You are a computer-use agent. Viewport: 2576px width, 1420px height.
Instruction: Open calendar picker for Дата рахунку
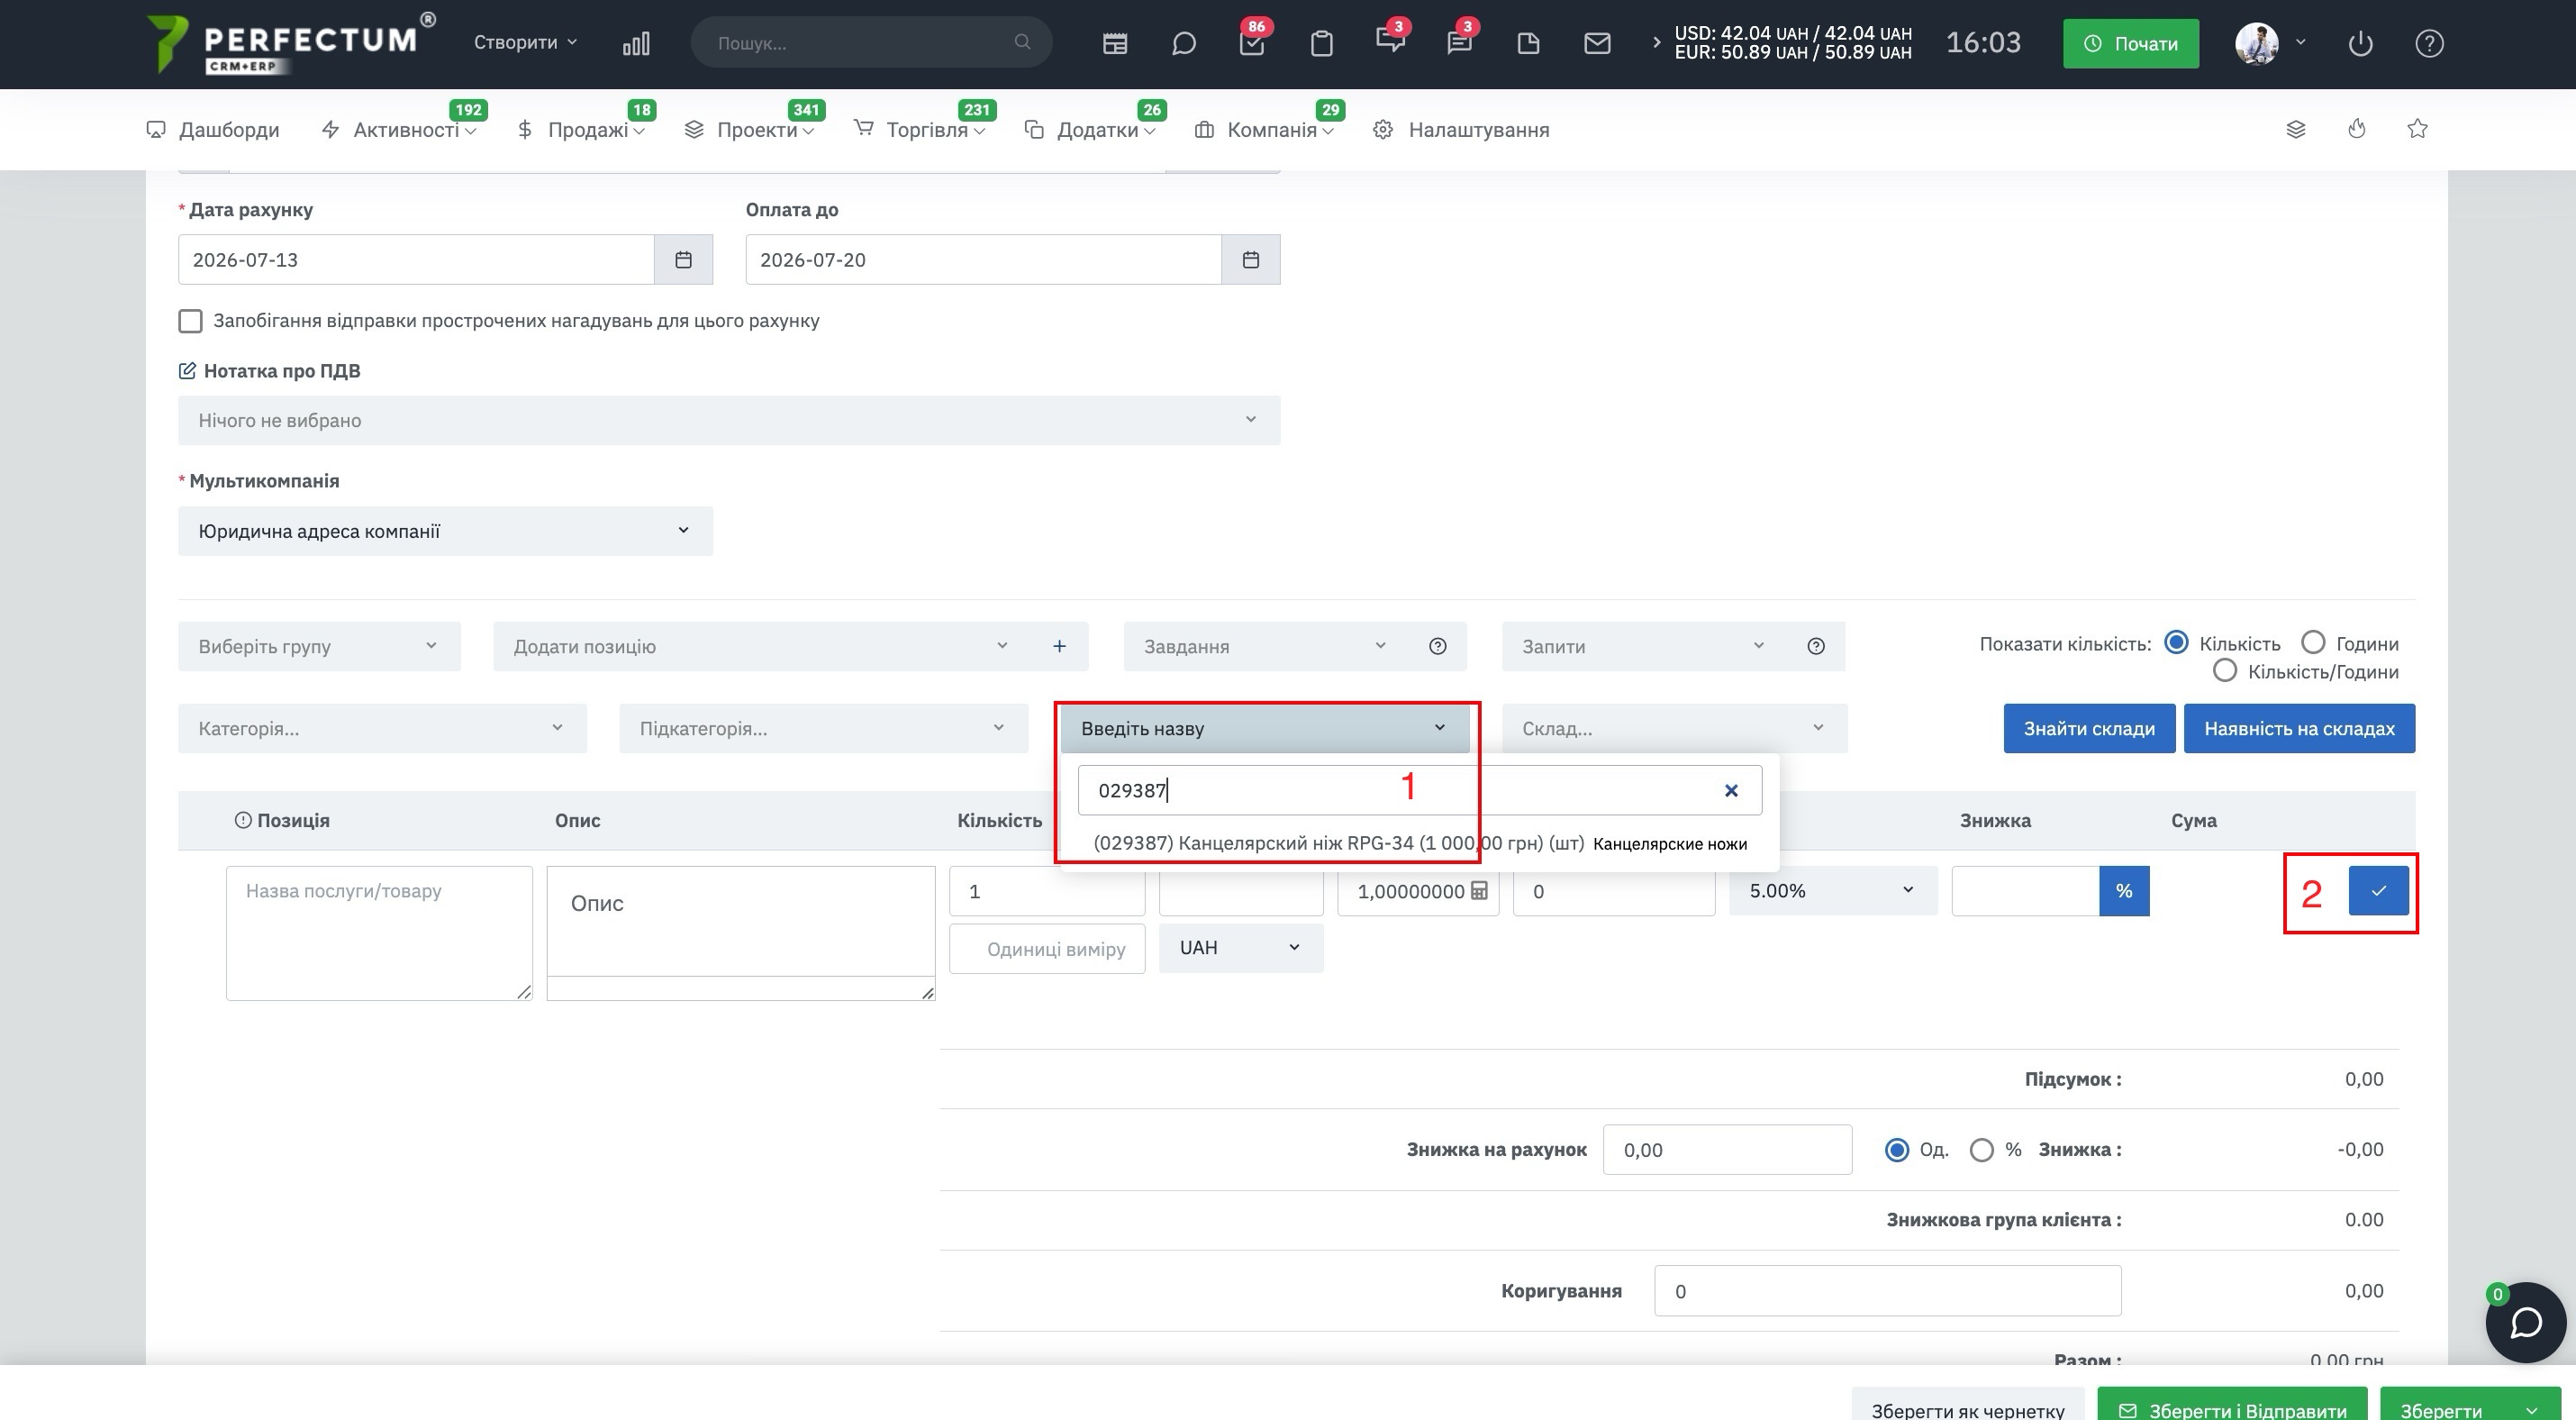[683, 260]
